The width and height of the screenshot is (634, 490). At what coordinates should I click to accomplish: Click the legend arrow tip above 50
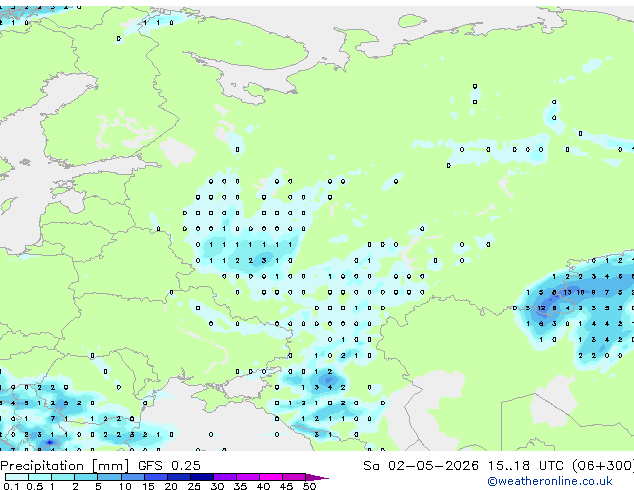(317, 477)
